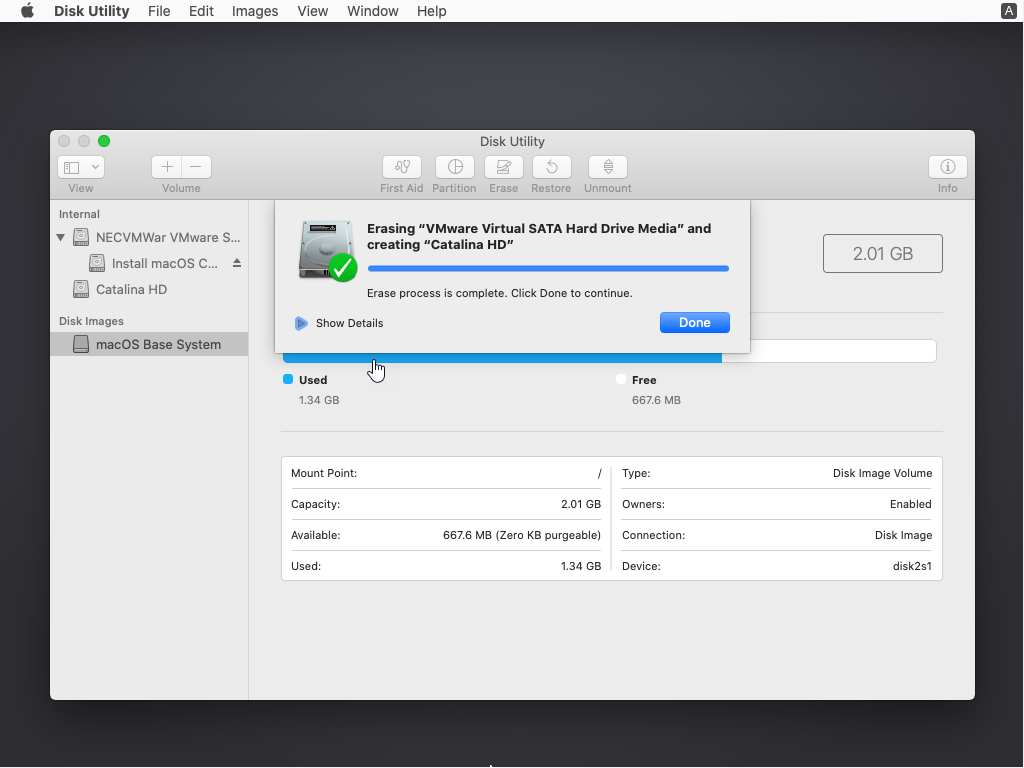Eject the Install macOS volume
The image size is (1024, 768).
click(x=237, y=263)
